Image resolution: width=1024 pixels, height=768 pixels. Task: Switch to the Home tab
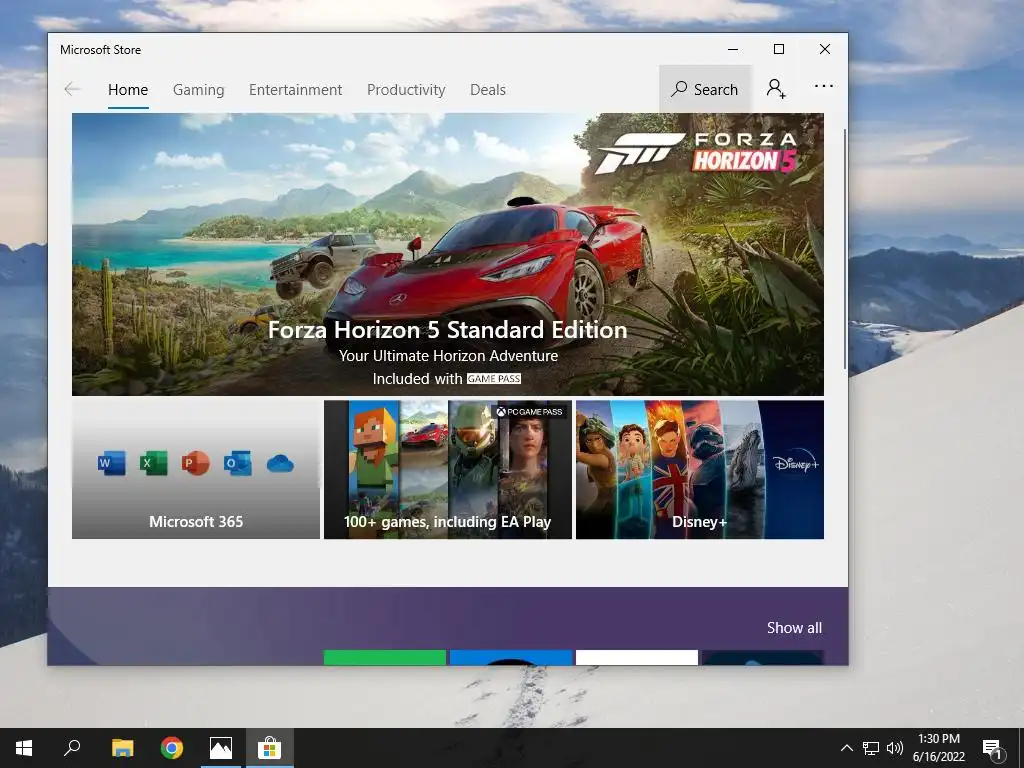128,89
